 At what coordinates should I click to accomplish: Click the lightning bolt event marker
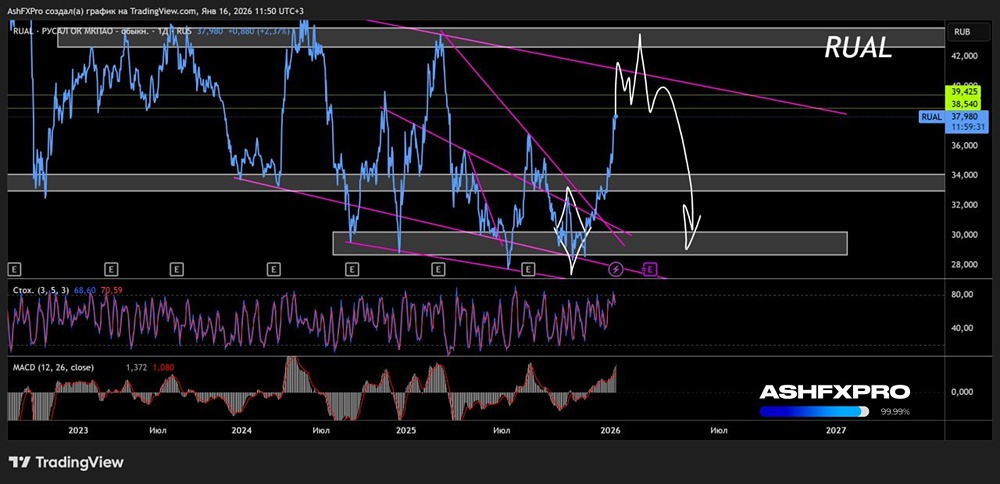click(x=615, y=269)
